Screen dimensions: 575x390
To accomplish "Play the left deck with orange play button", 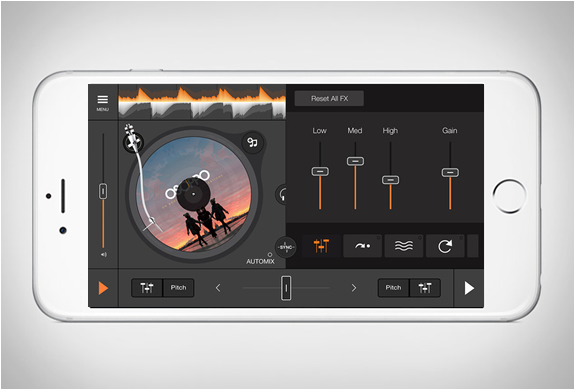I will [103, 288].
